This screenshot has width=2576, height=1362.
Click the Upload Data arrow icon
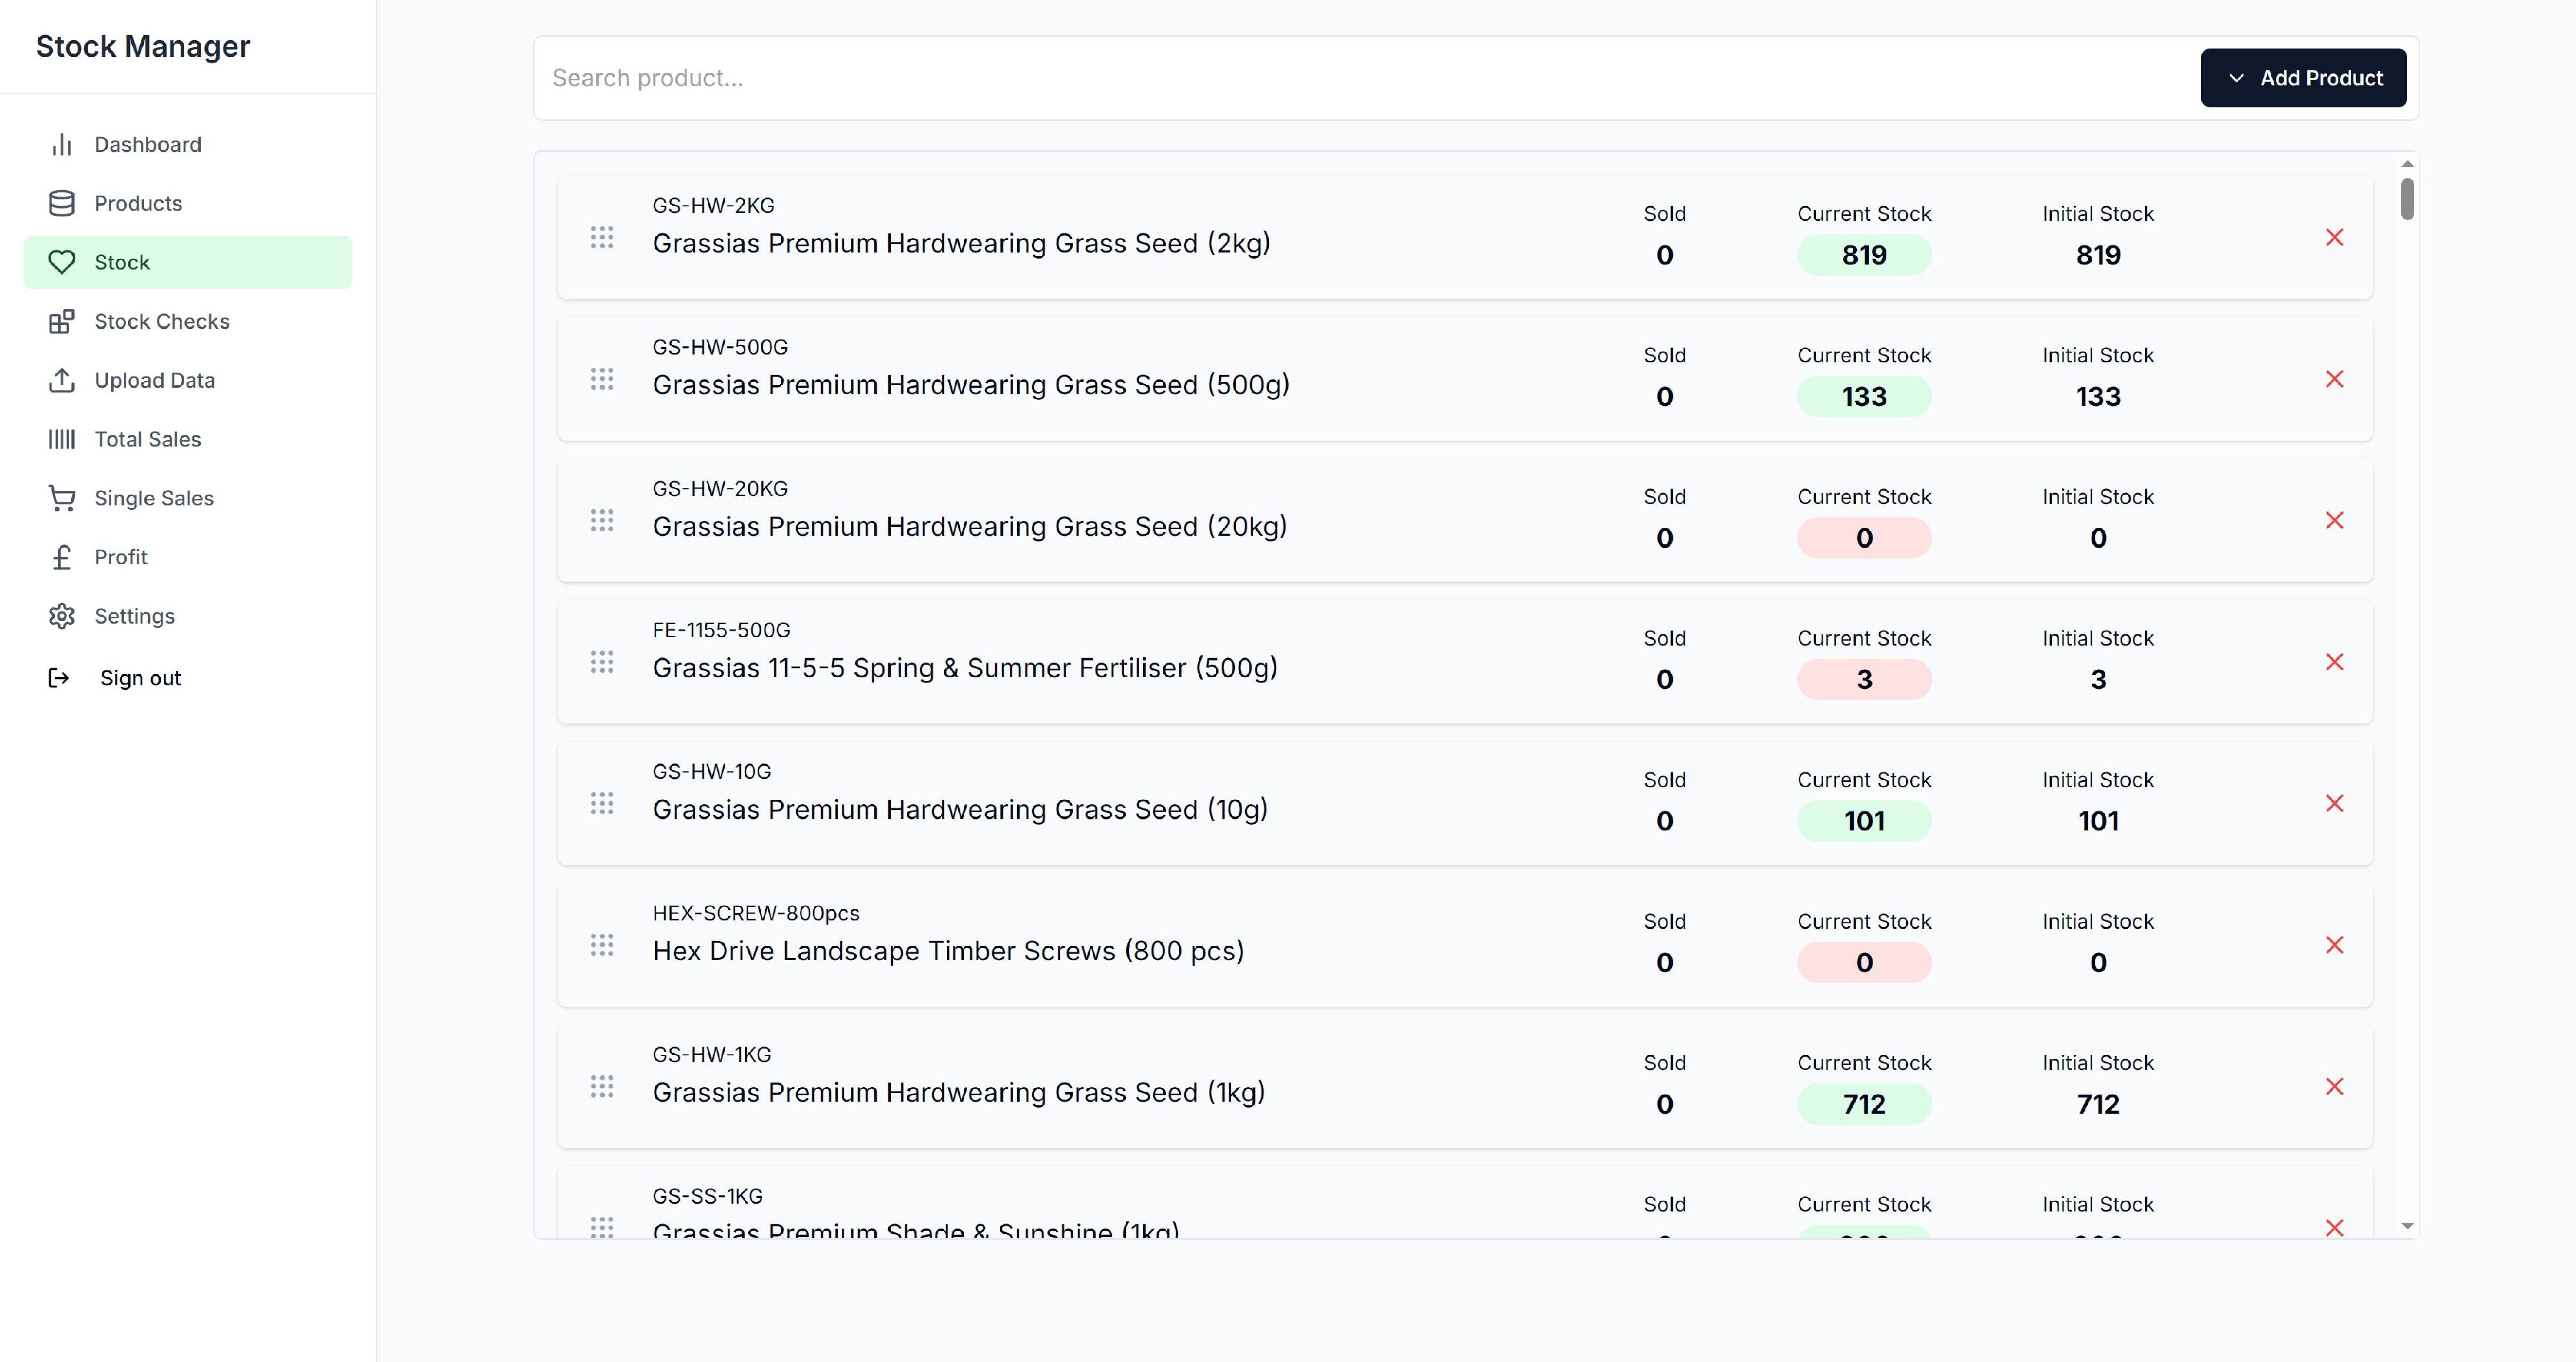click(x=62, y=380)
